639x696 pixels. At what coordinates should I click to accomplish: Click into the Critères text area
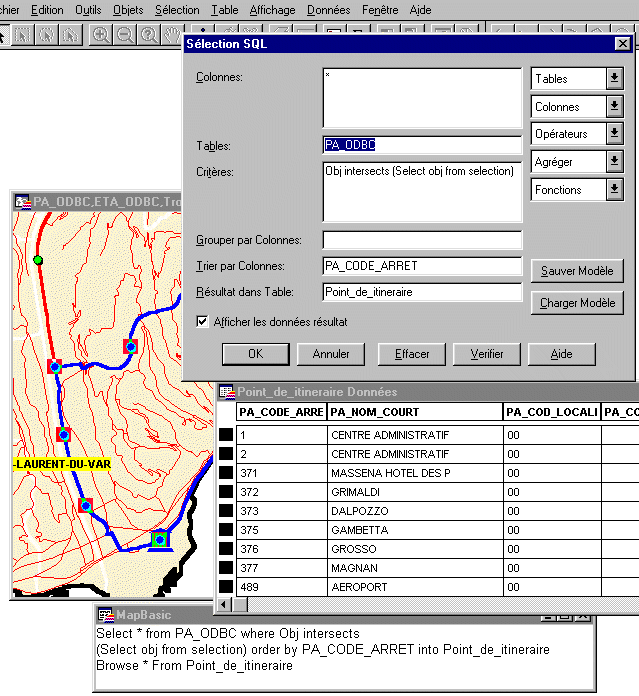click(422, 192)
